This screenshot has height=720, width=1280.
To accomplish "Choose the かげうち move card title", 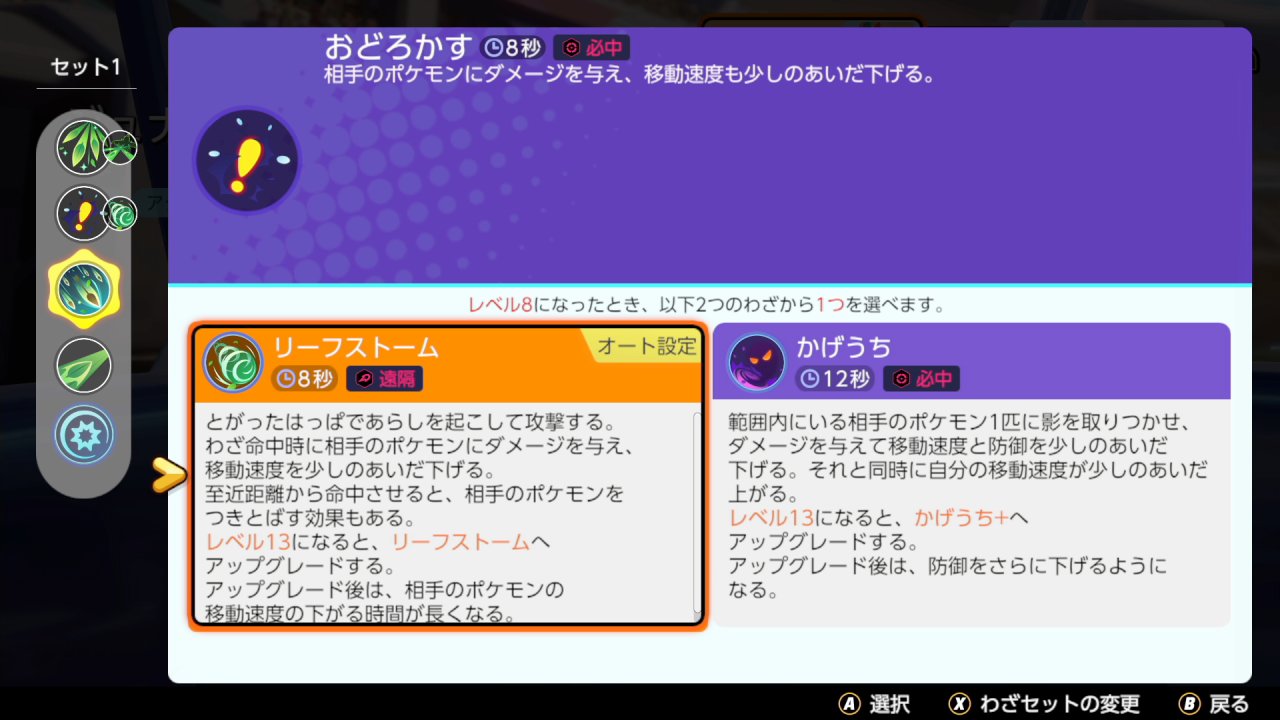I will point(844,347).
